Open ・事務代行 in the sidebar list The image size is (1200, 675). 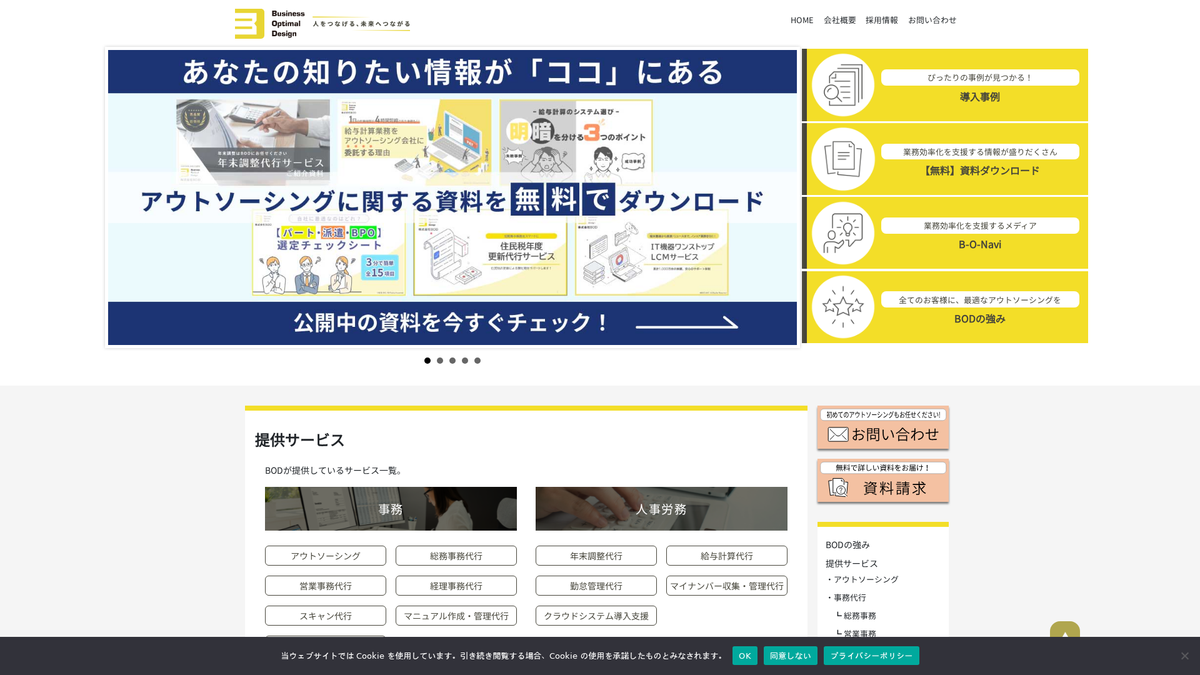846,598
